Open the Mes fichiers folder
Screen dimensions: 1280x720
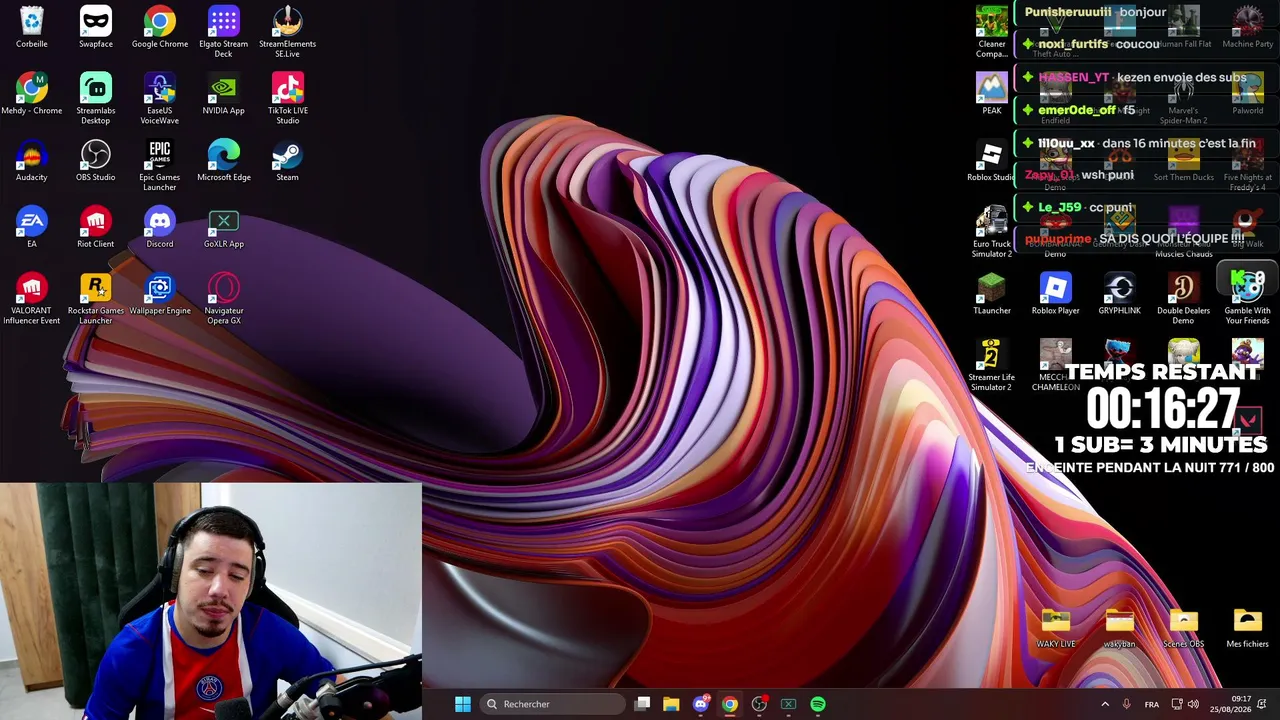(1248, 628)
